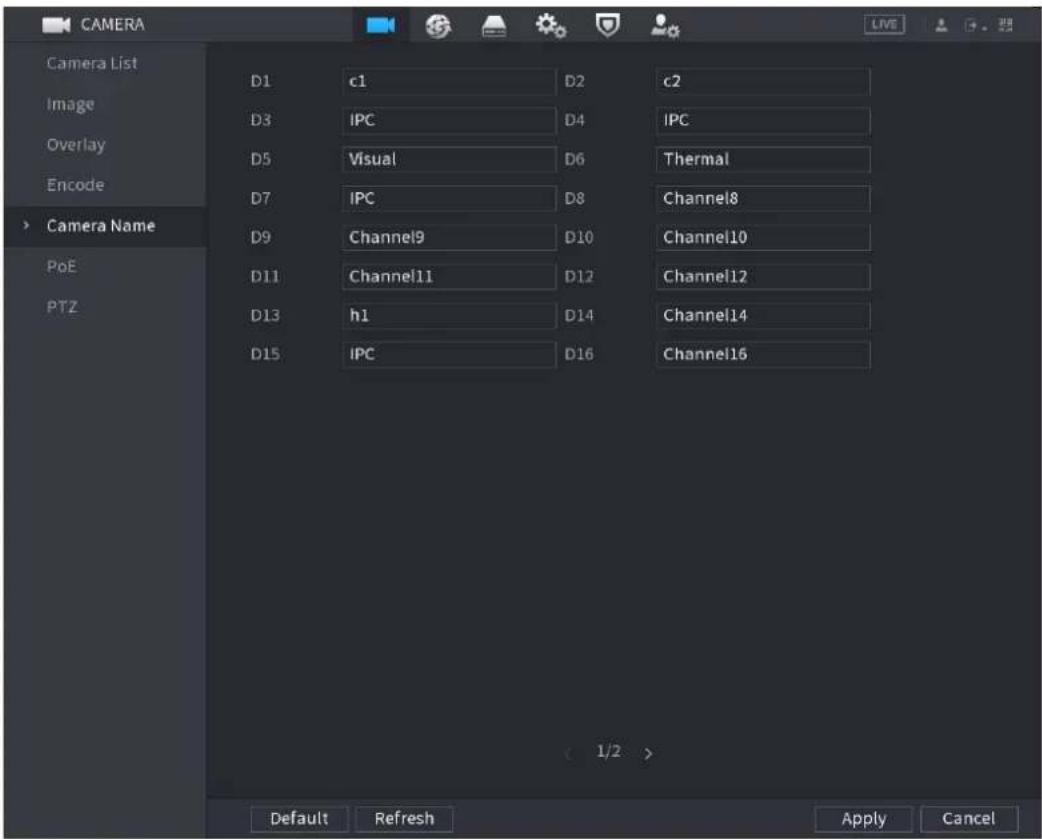
Task: Go to next page of camera names
Action: [648, 753]
